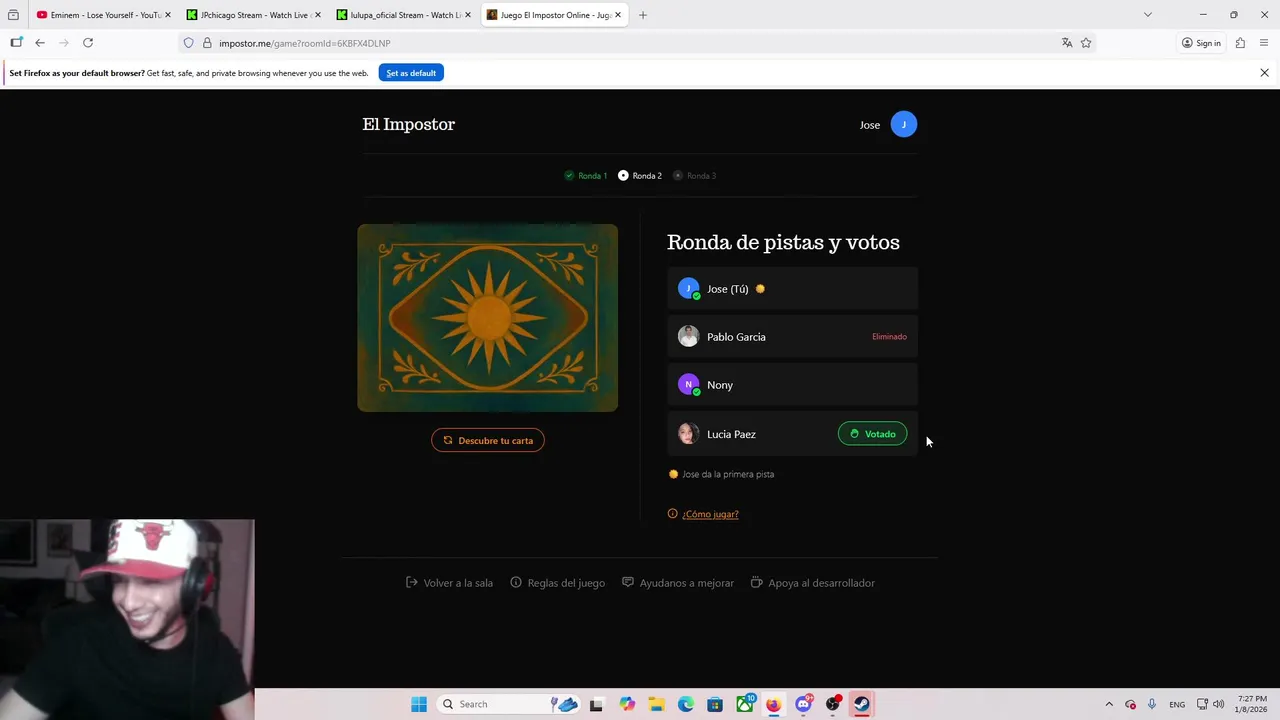Click the Firefox taskbar icon
This screenshot has height=720, width=1280.
point(774,704)
